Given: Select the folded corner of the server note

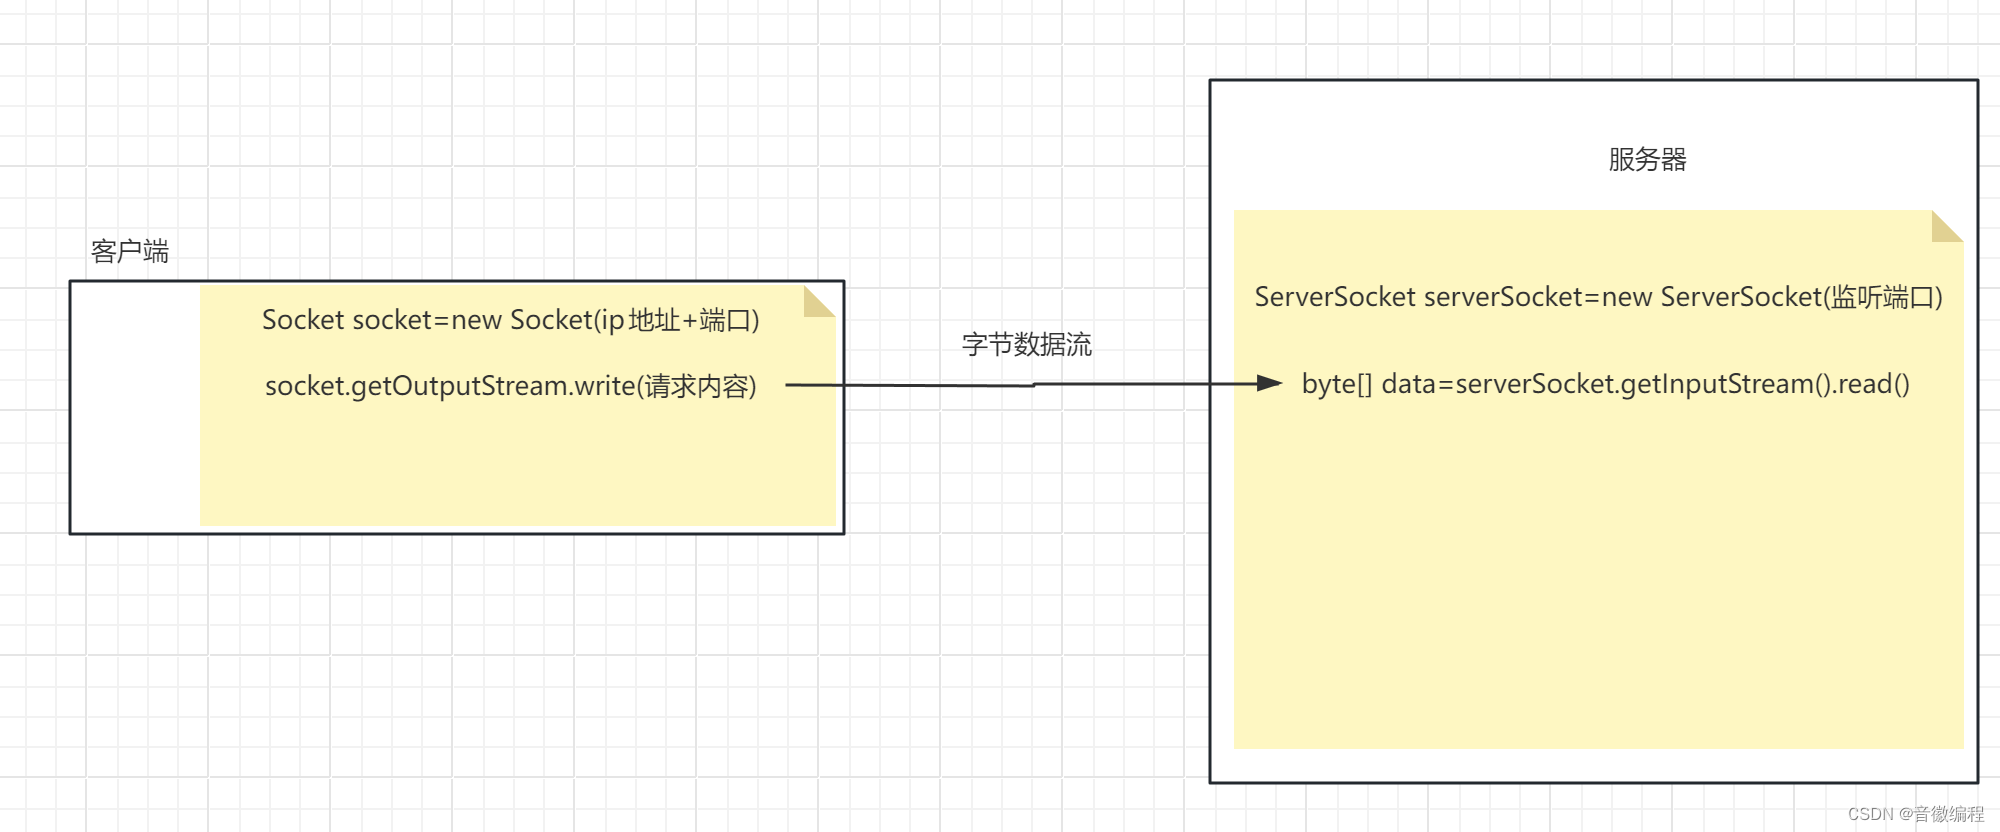Looking at the screenshot, I should tap(1947, 226).
